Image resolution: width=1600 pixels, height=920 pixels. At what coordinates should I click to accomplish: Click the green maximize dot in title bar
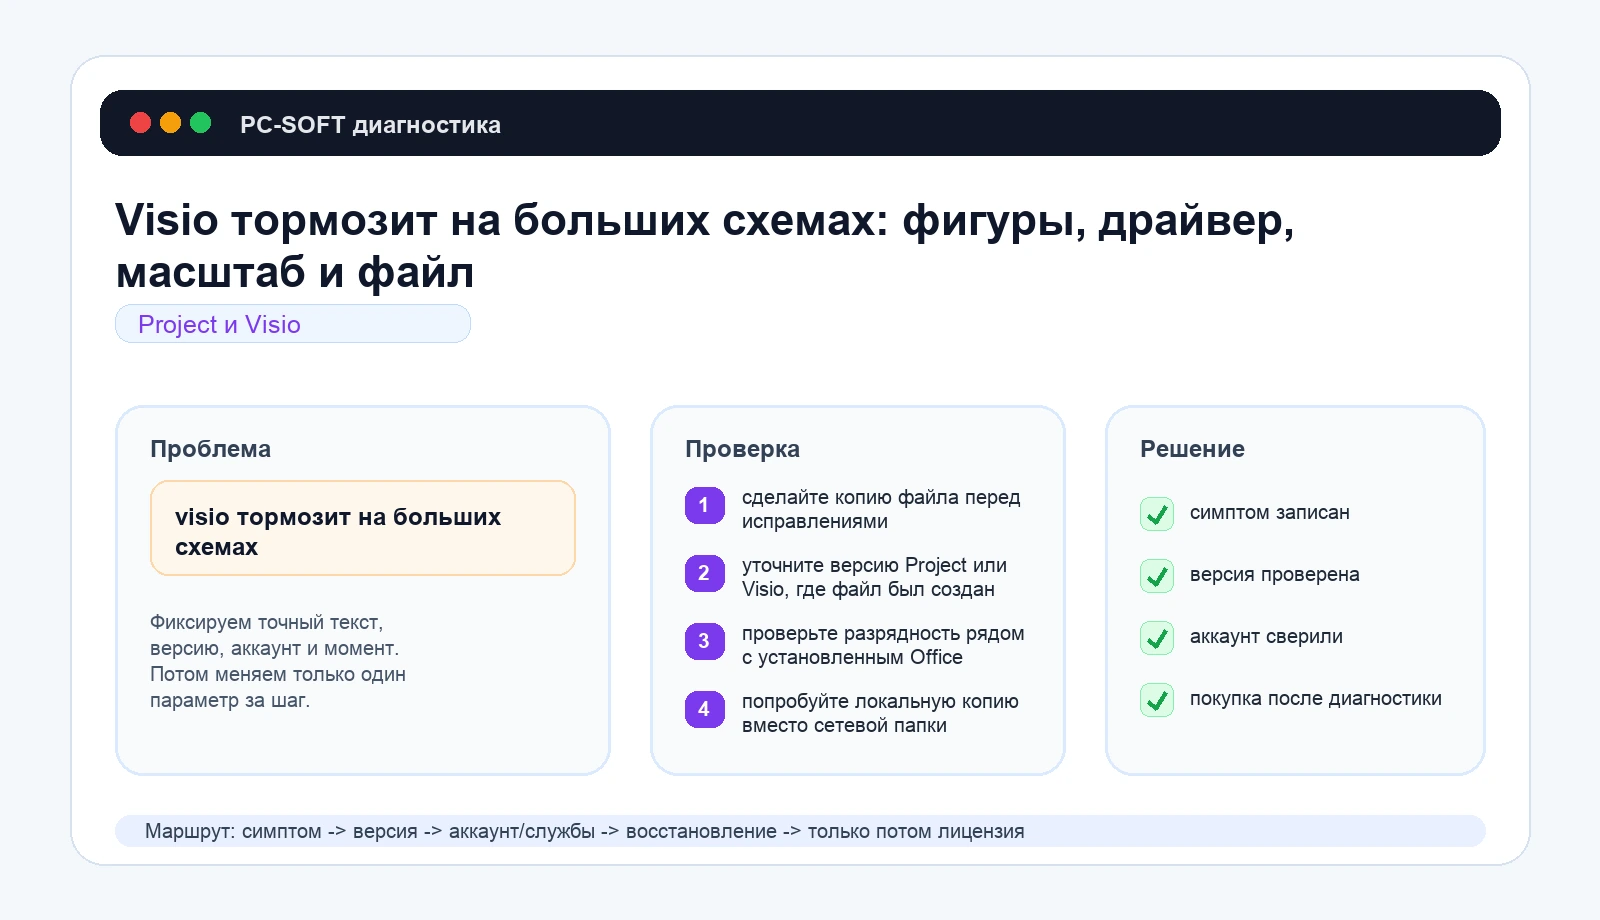pyautogui.click(x=200, y=123)
